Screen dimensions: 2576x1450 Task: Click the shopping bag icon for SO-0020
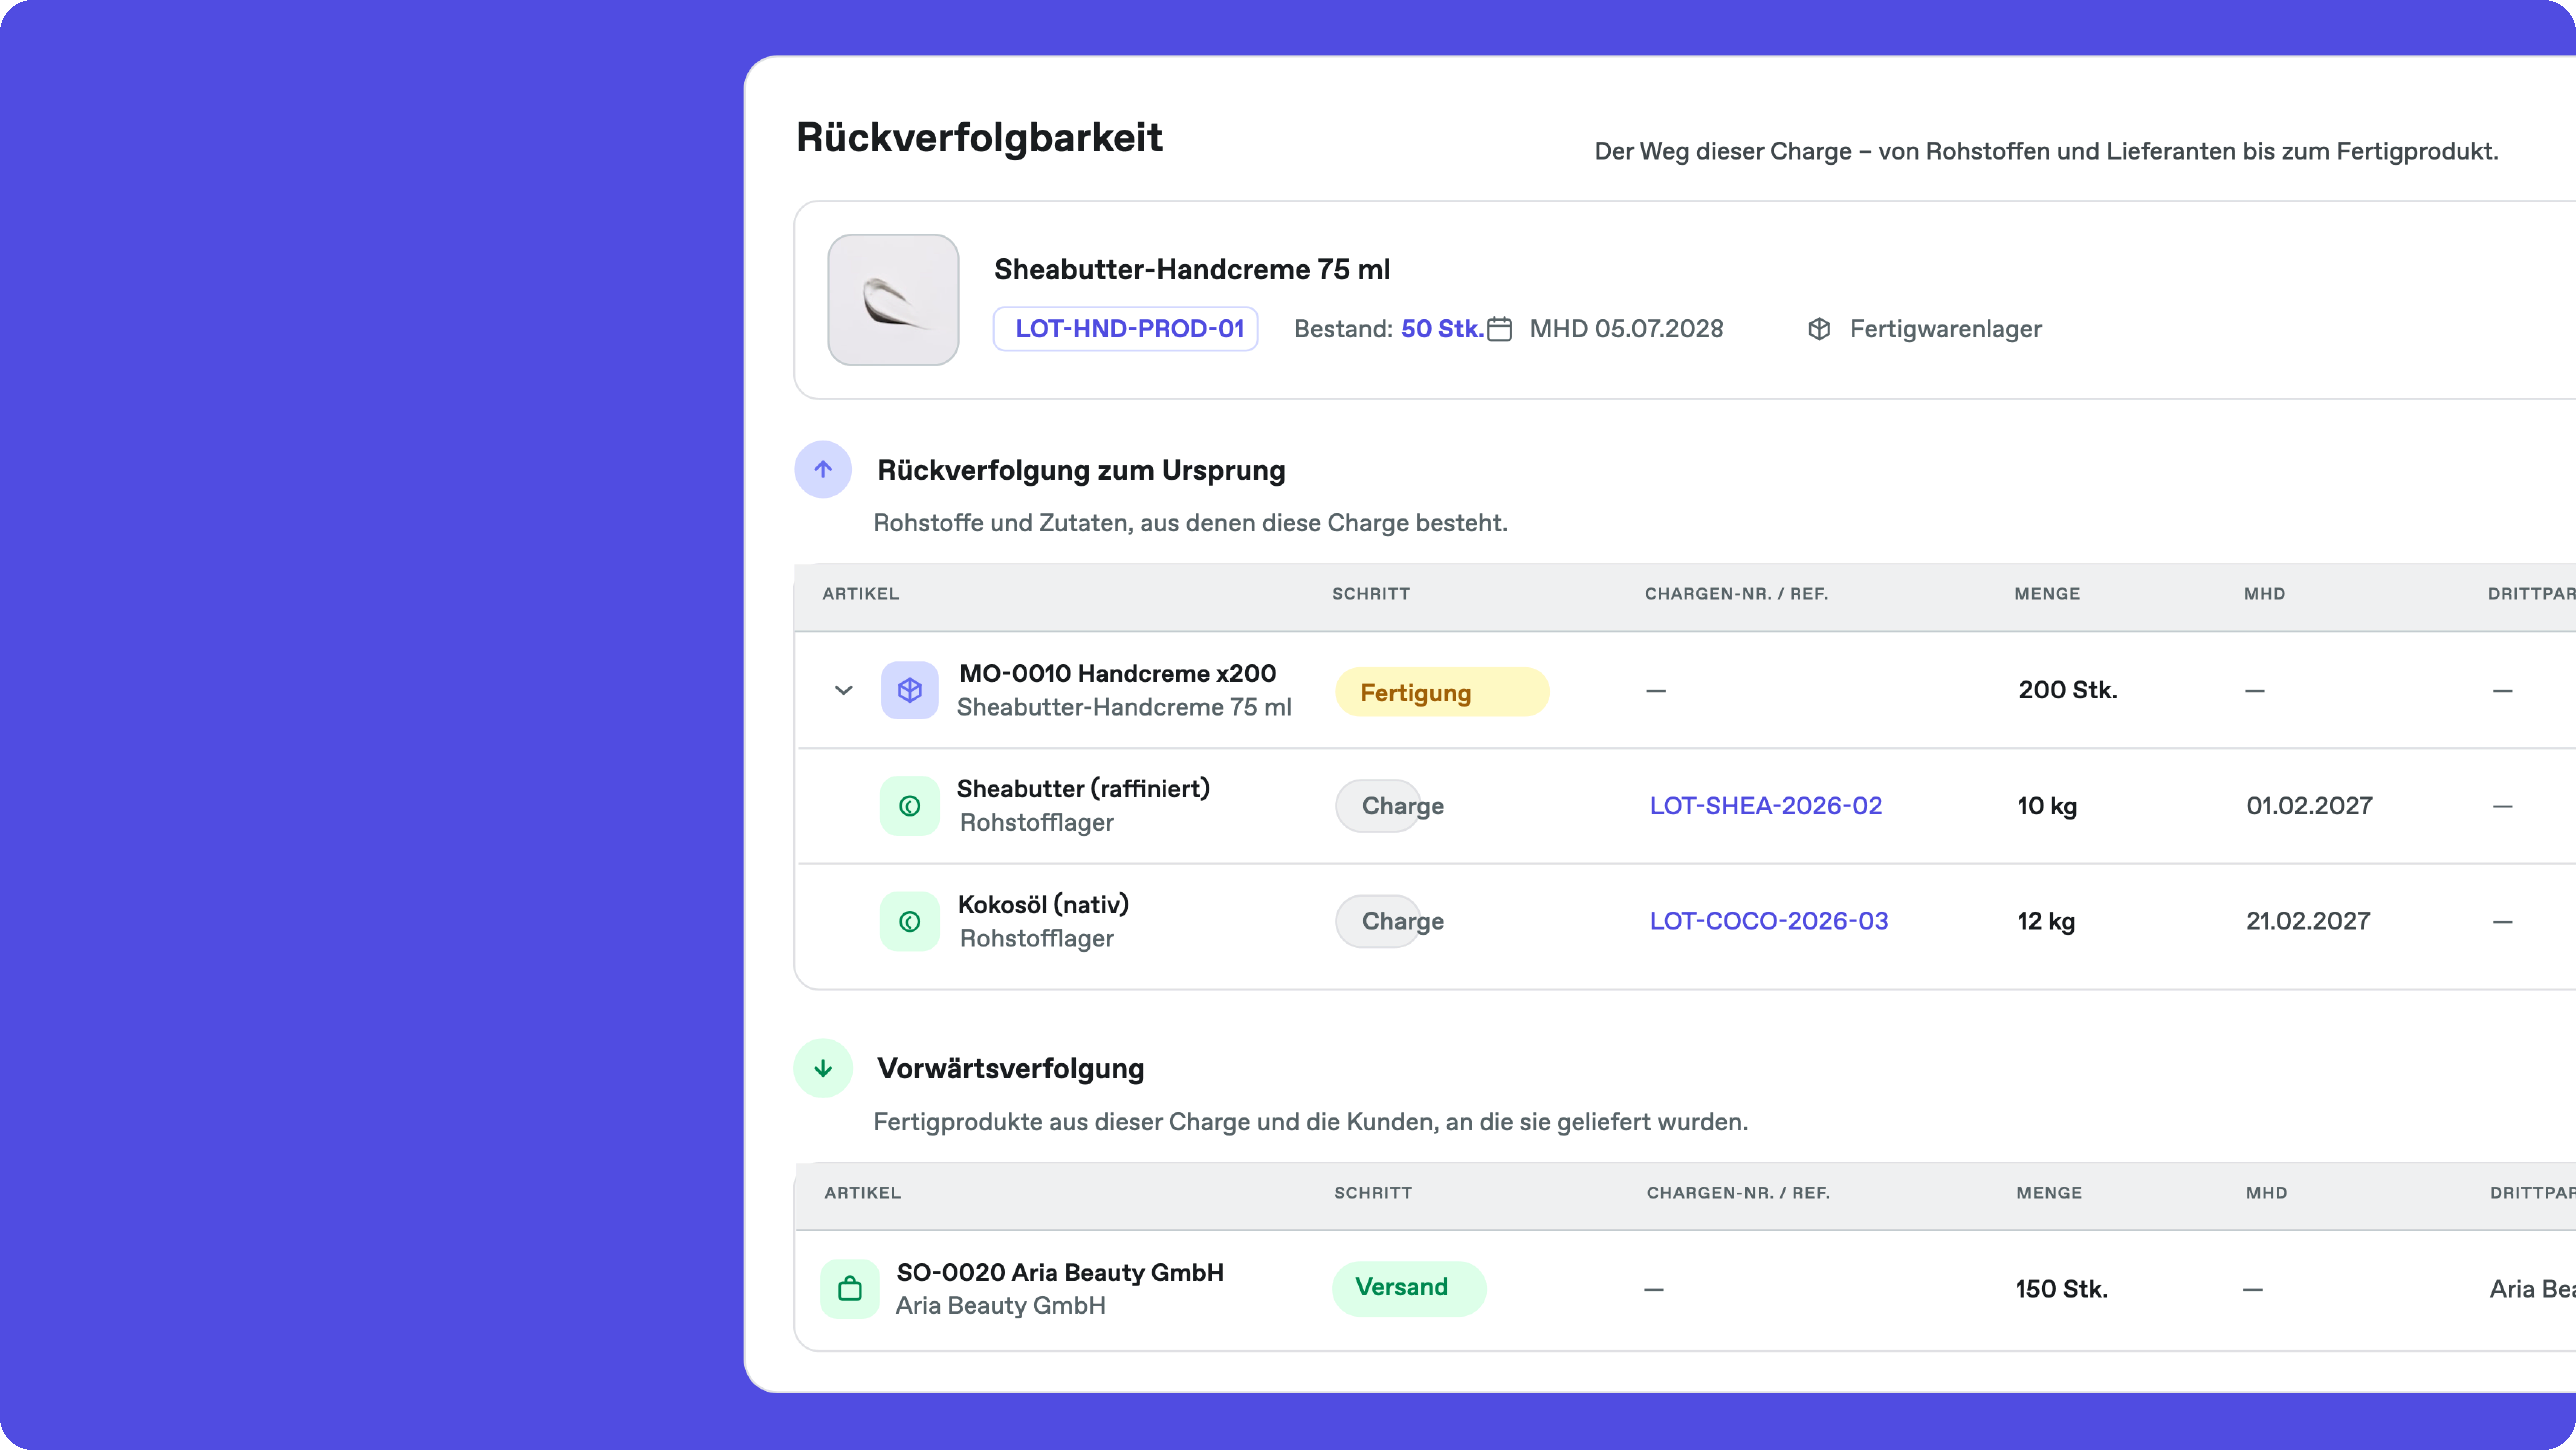tap(850, 1289)
